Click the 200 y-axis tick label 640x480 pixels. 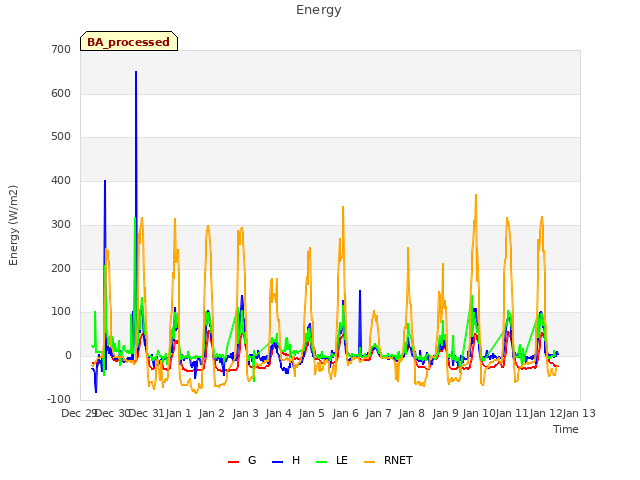tap(61, 269)
